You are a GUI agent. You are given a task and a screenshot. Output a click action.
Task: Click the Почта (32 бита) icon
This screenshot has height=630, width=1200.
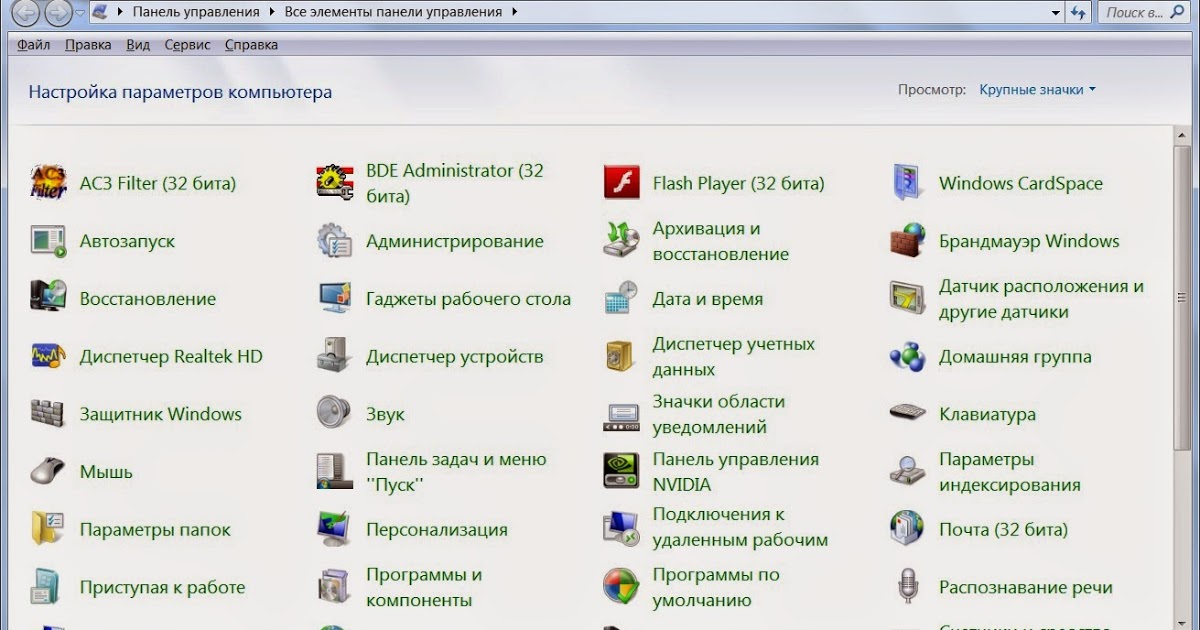[x=908, y=529]
